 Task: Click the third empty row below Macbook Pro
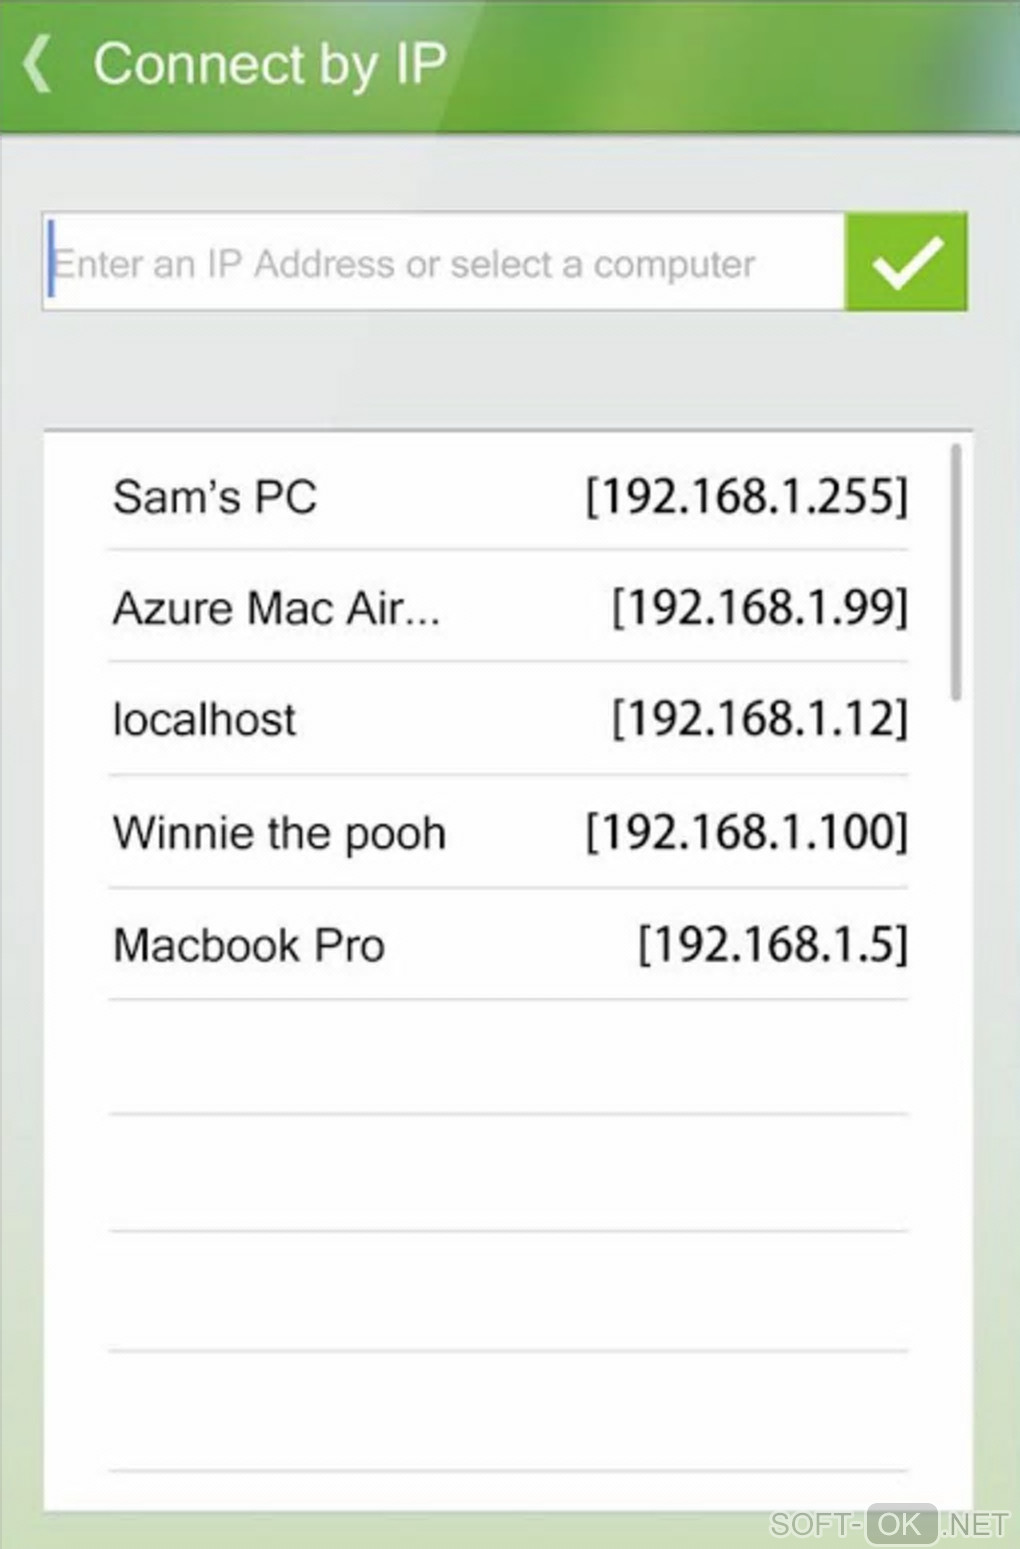[x=508, y=1291]
